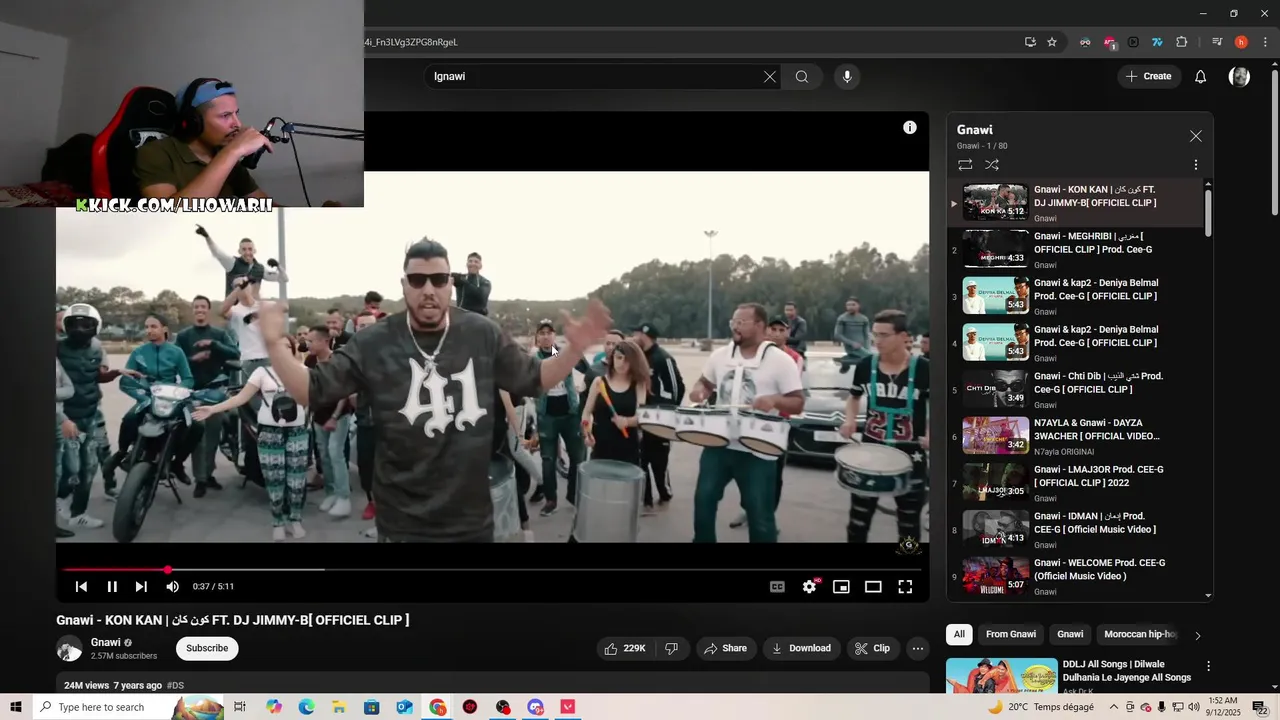Toggle shuffle playlist
The width and height of the screenshot is (1280, 720).
tap(992, 164)
